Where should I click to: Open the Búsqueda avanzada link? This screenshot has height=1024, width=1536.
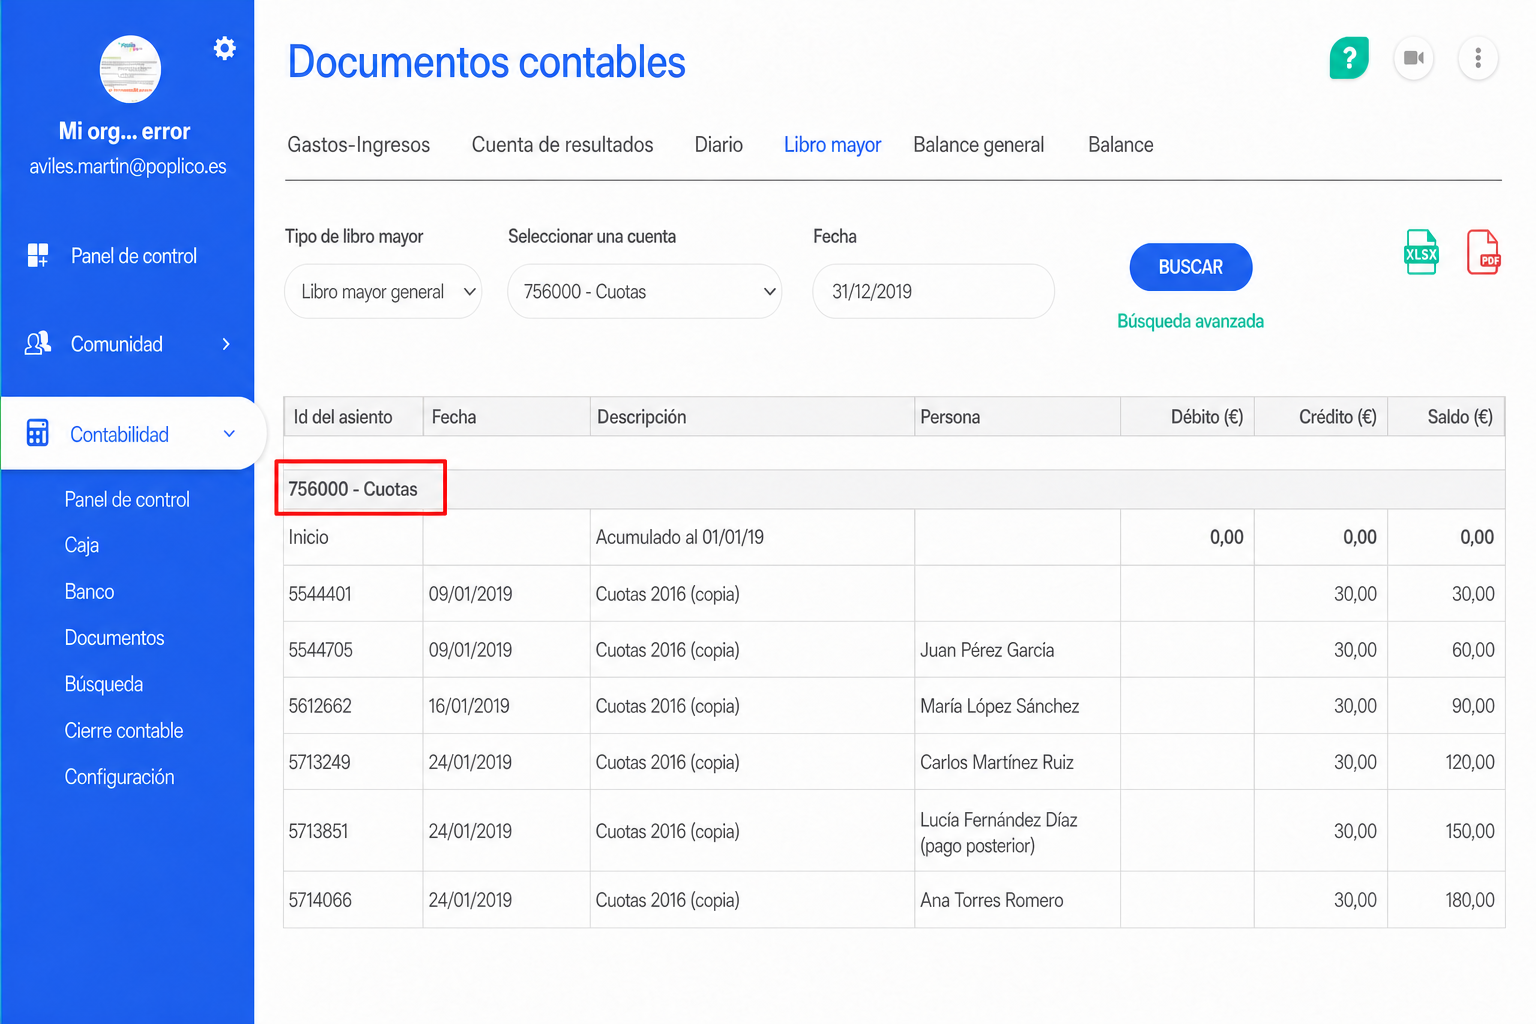pyautogui.click(x=1191, y=321)
